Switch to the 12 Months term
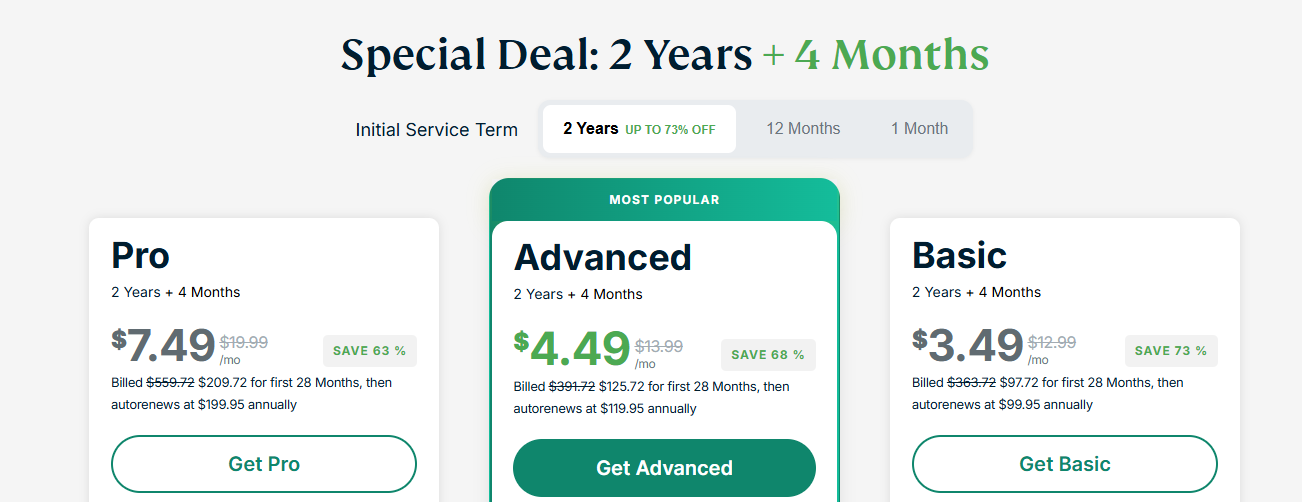Screen dimensions: 1302x502 coord(803,129)
